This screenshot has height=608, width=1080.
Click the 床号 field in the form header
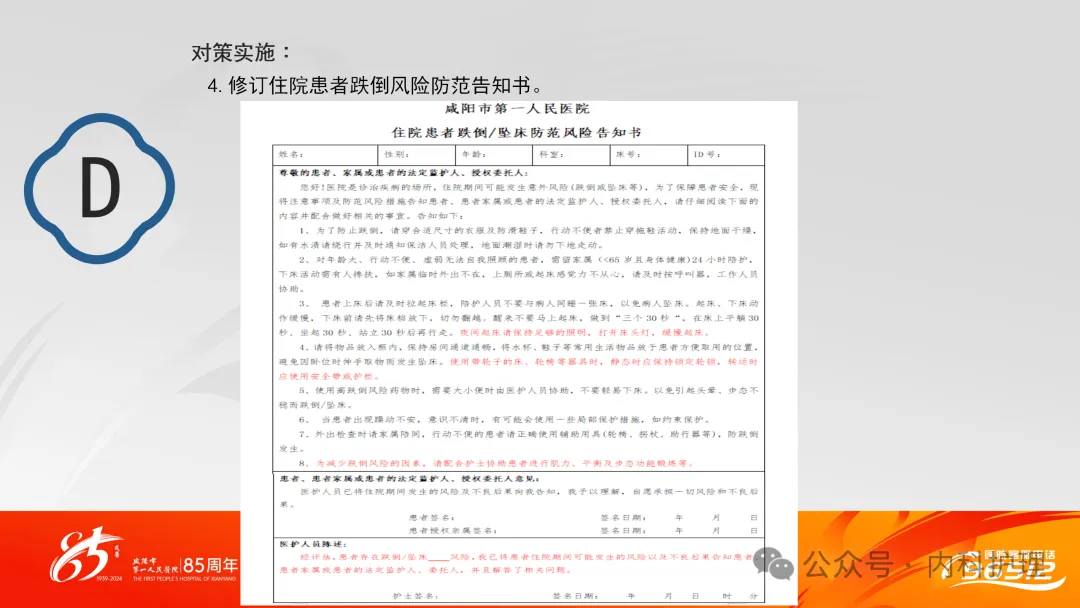(648, 155)
